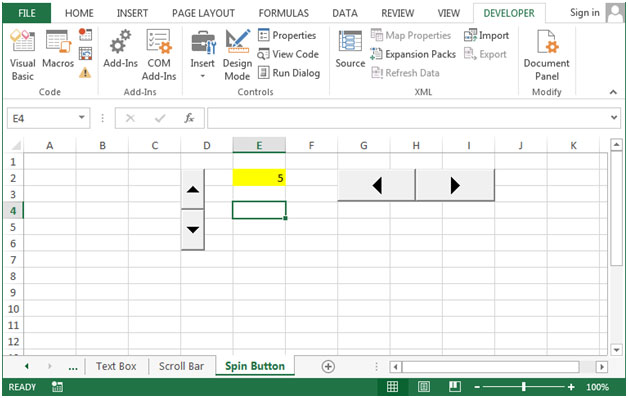Click Run Dialog
628x398 pixels.
tap(289, 73)
